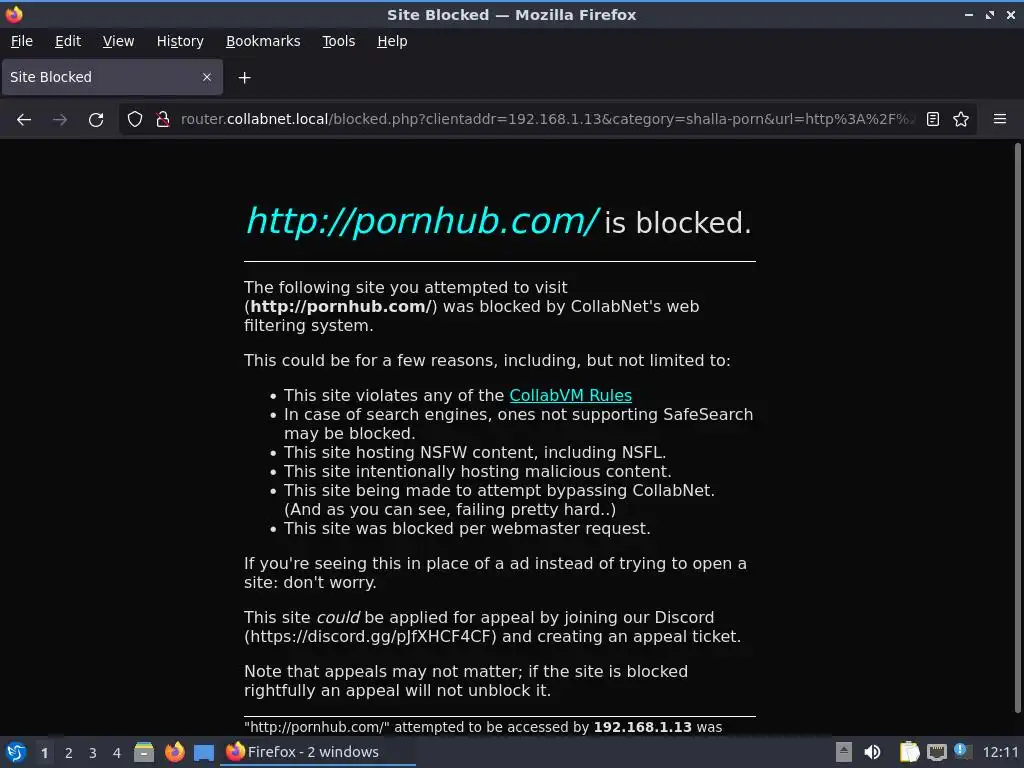
Task: Click 'This site hosting NSFW content' bullet
Action: pyautogui.click(x=475, y=453)
